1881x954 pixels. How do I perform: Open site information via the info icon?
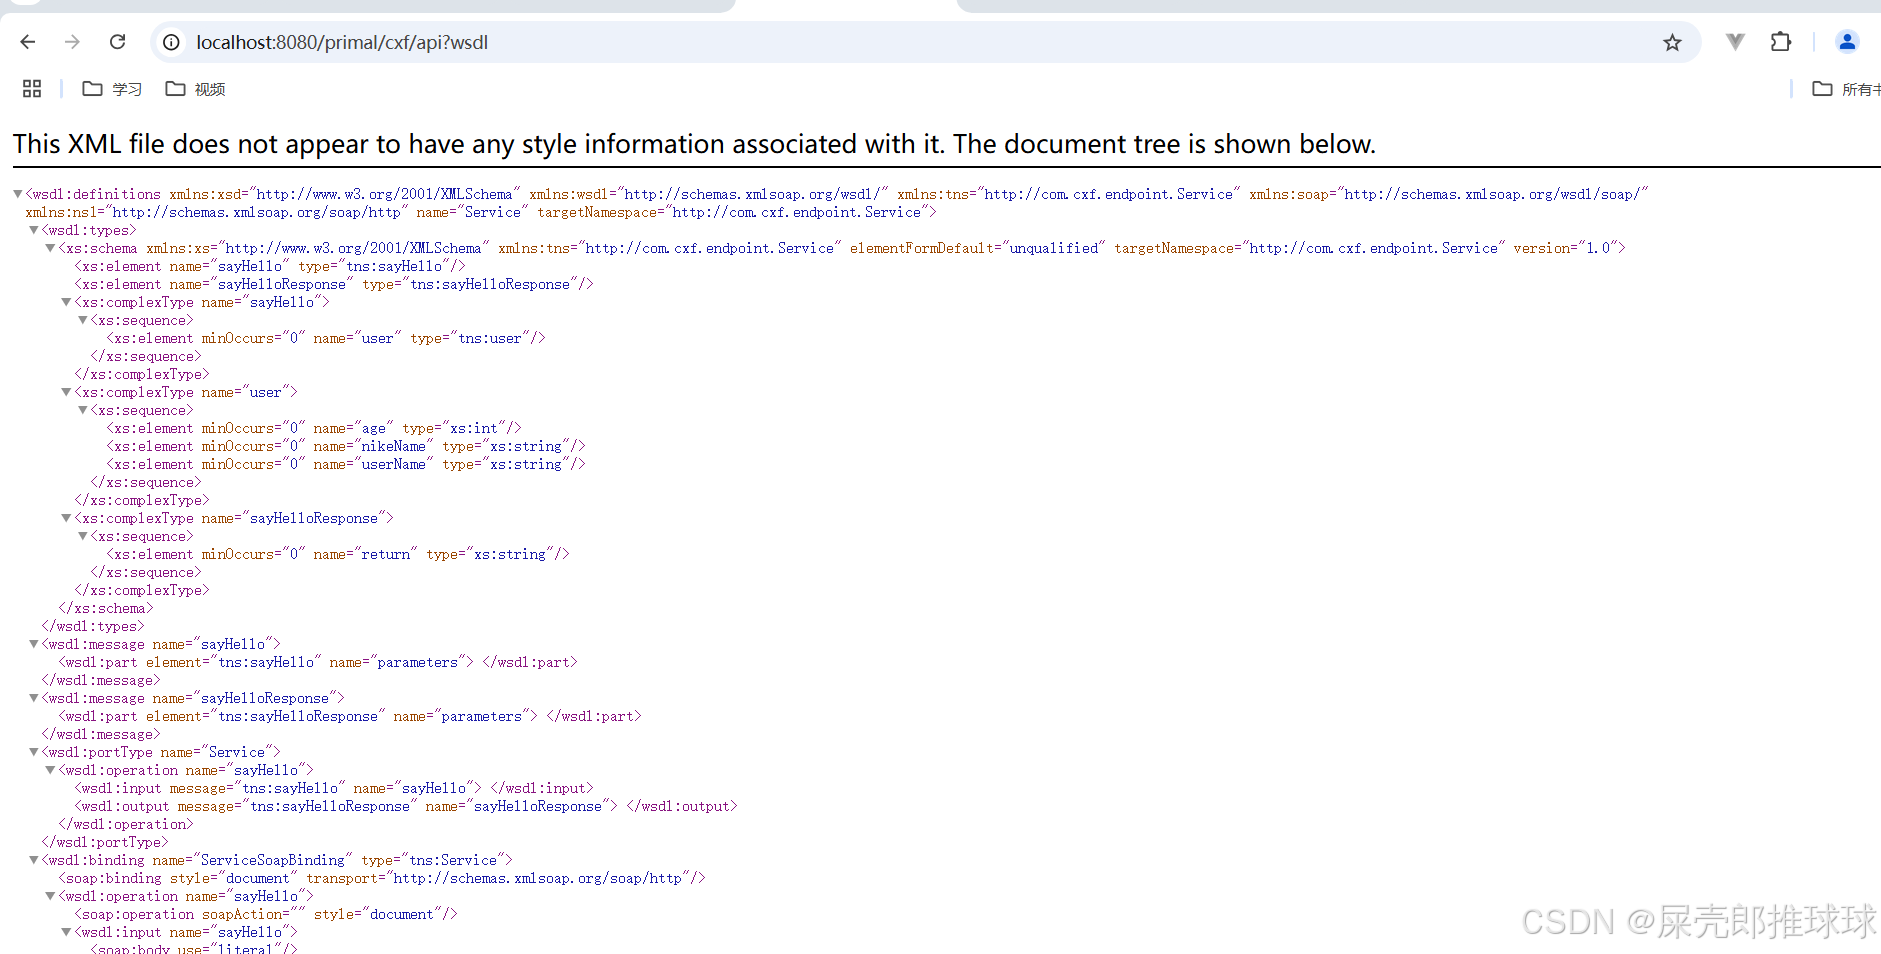[171, 42]
